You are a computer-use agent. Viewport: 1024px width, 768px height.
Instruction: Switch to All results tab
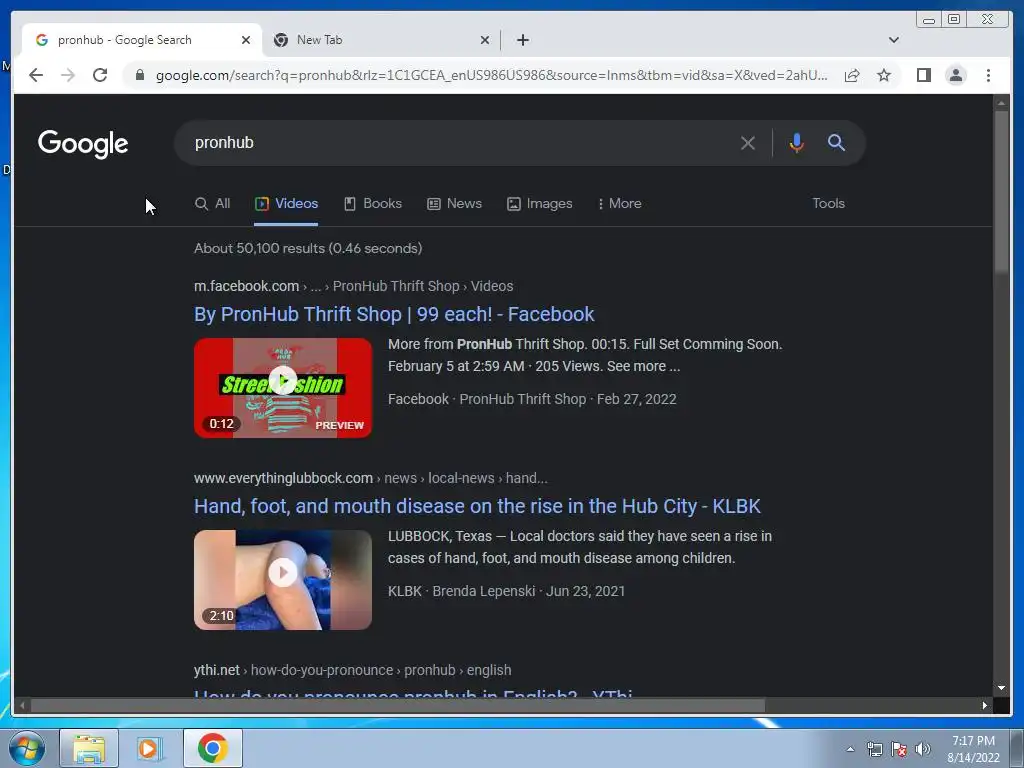[x=212, y=204]
